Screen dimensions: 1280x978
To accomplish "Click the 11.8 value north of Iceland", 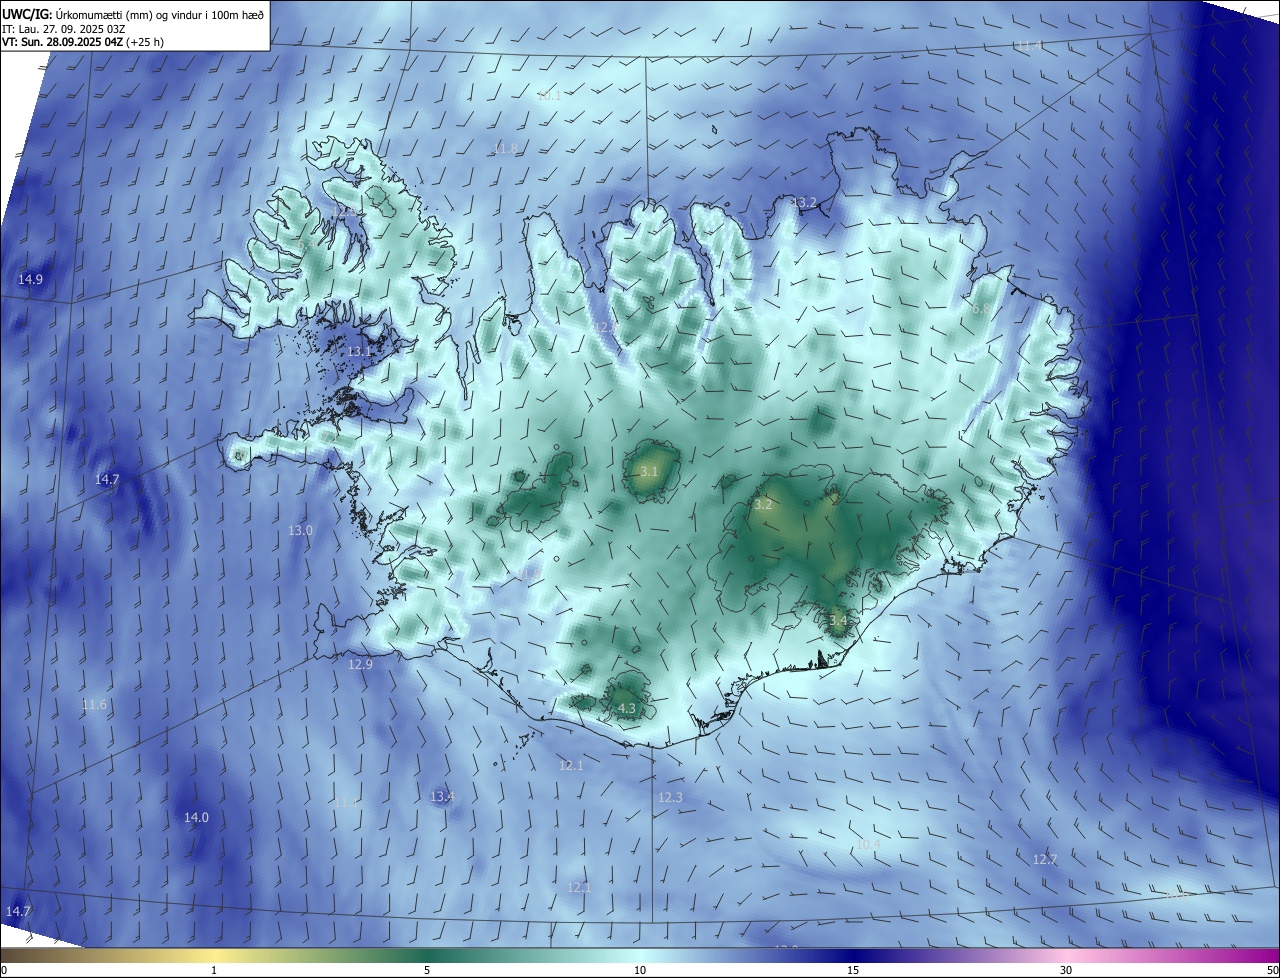I will click(x=507, y=148).
